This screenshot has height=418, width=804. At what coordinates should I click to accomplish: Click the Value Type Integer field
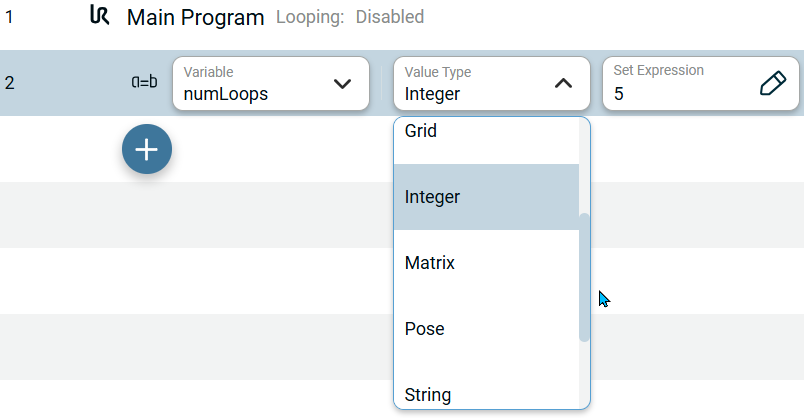[470, 83]
